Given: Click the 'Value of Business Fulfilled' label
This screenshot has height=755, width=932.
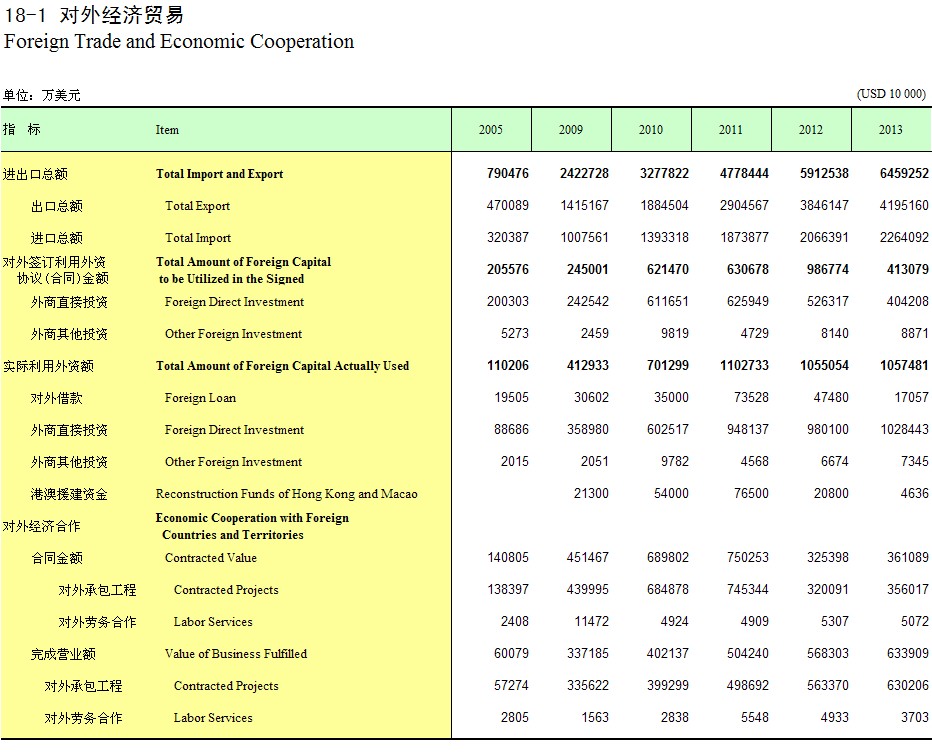Looking at the screenshot, I should [236, 653].
